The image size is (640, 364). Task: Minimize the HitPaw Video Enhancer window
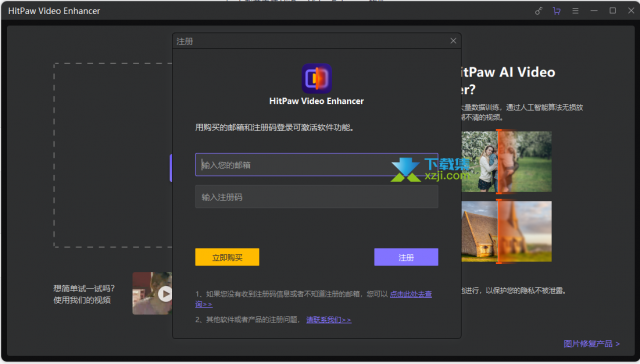pyautogui.click(x=594, y=11)
